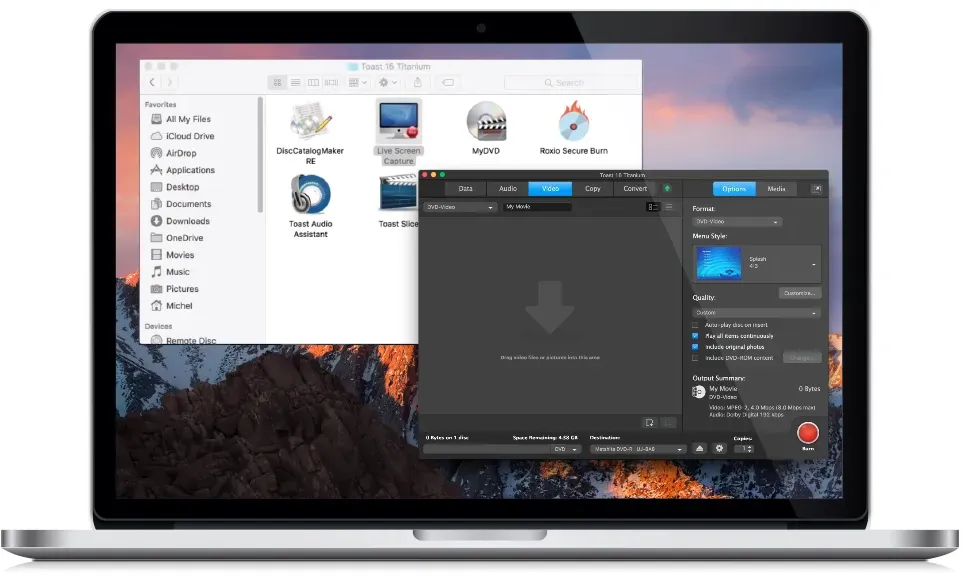The width and height of the screenshot is (964, 578).
Task: Switch to the Data tab in Toast
Action: point(465,189)
